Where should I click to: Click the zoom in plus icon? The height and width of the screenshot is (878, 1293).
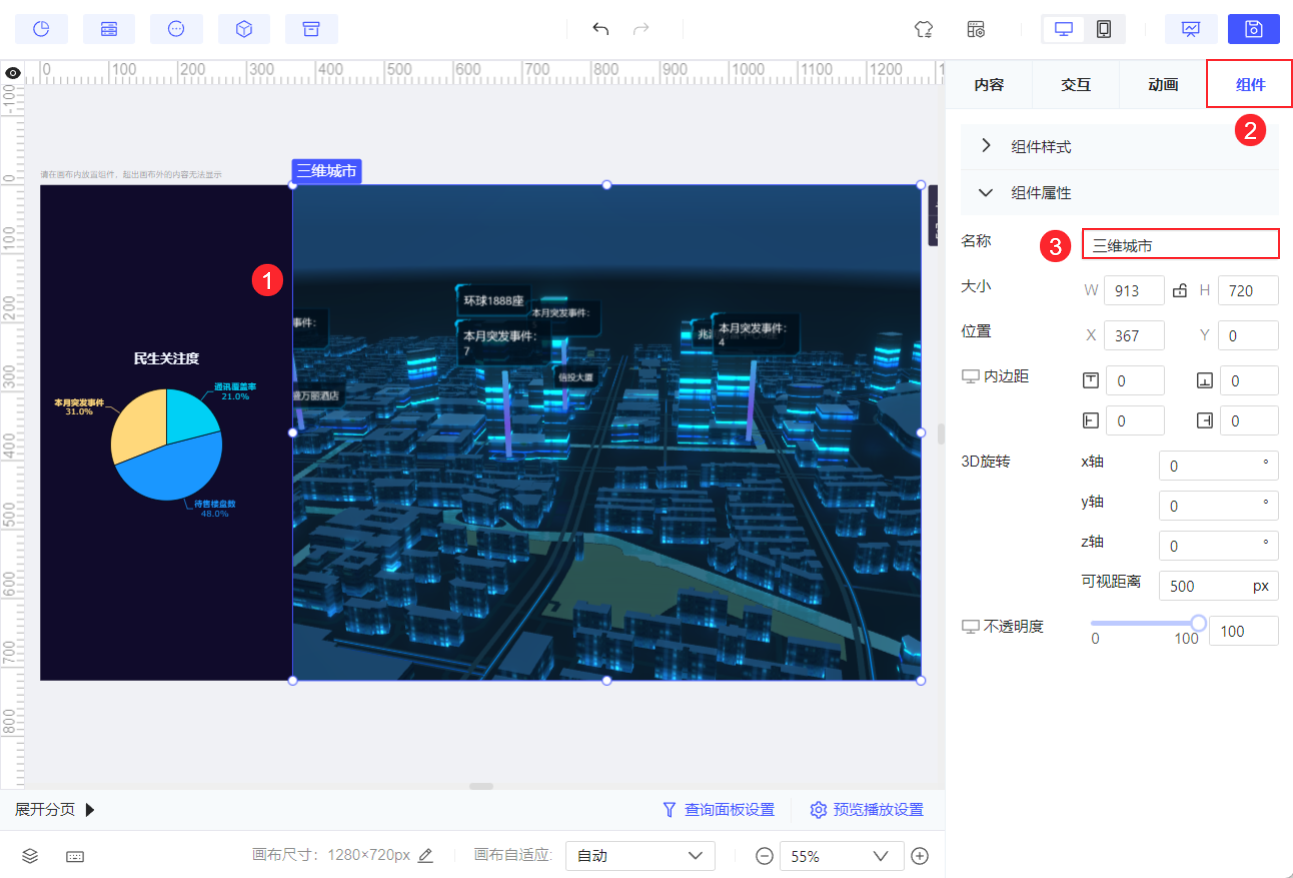(920, 856)
